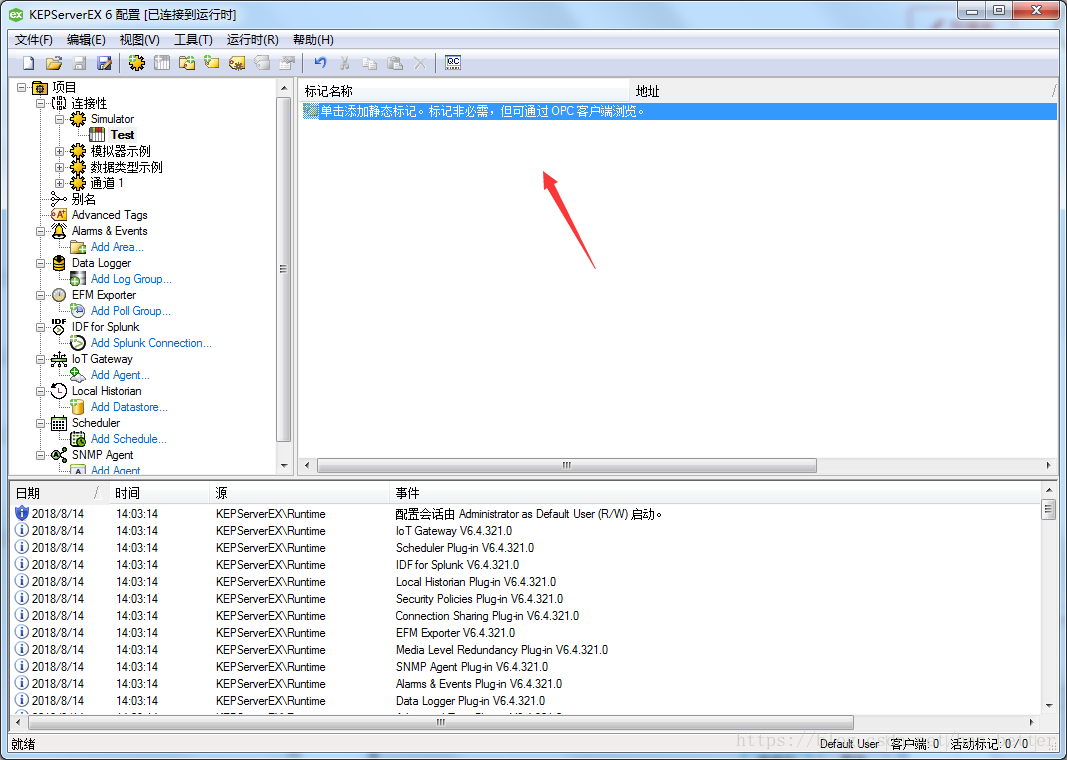Open Advanced Tags in the tree
1067x760 pixels.
pyautogui.click(x=110, y=215)
